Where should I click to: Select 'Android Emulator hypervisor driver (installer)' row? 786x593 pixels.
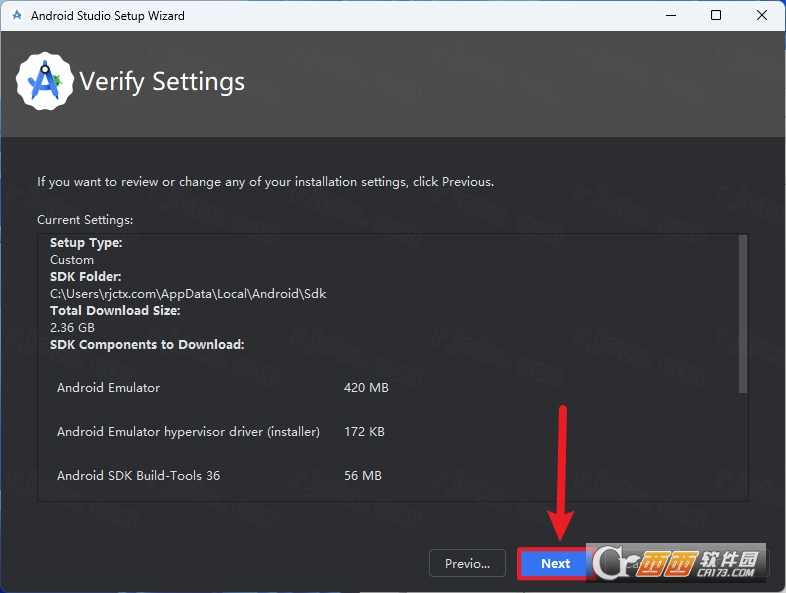221,432
